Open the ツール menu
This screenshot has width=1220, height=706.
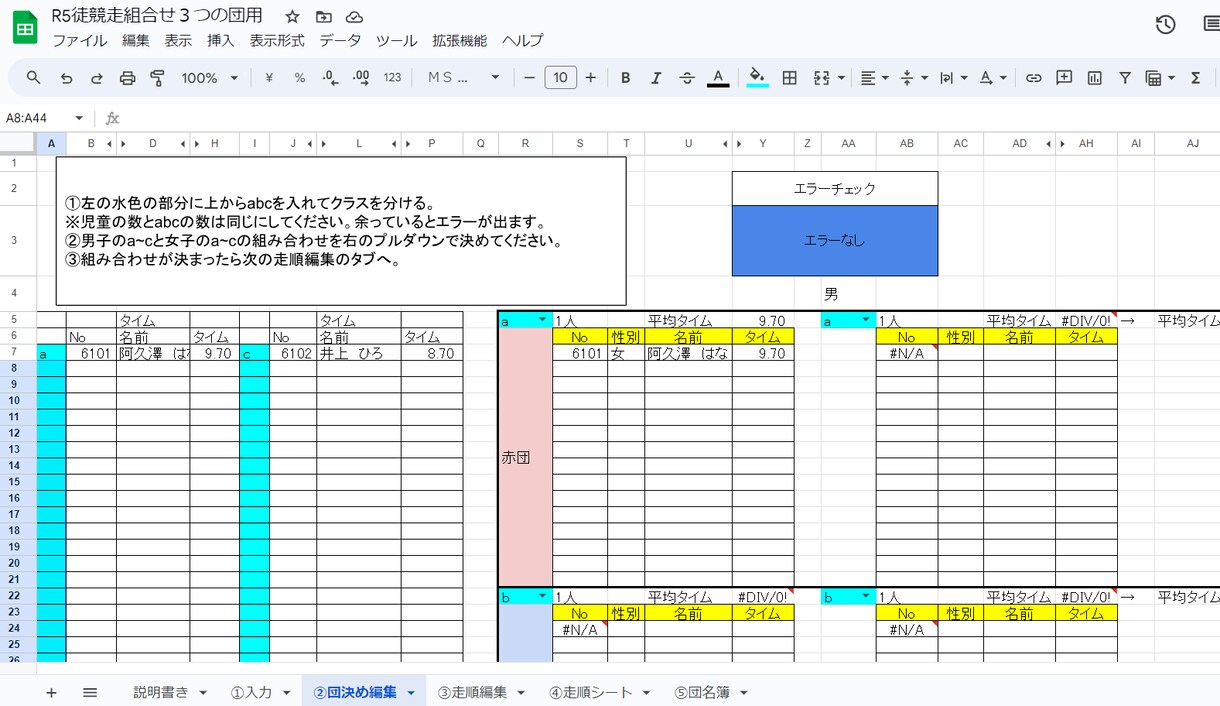coord(396,41)
